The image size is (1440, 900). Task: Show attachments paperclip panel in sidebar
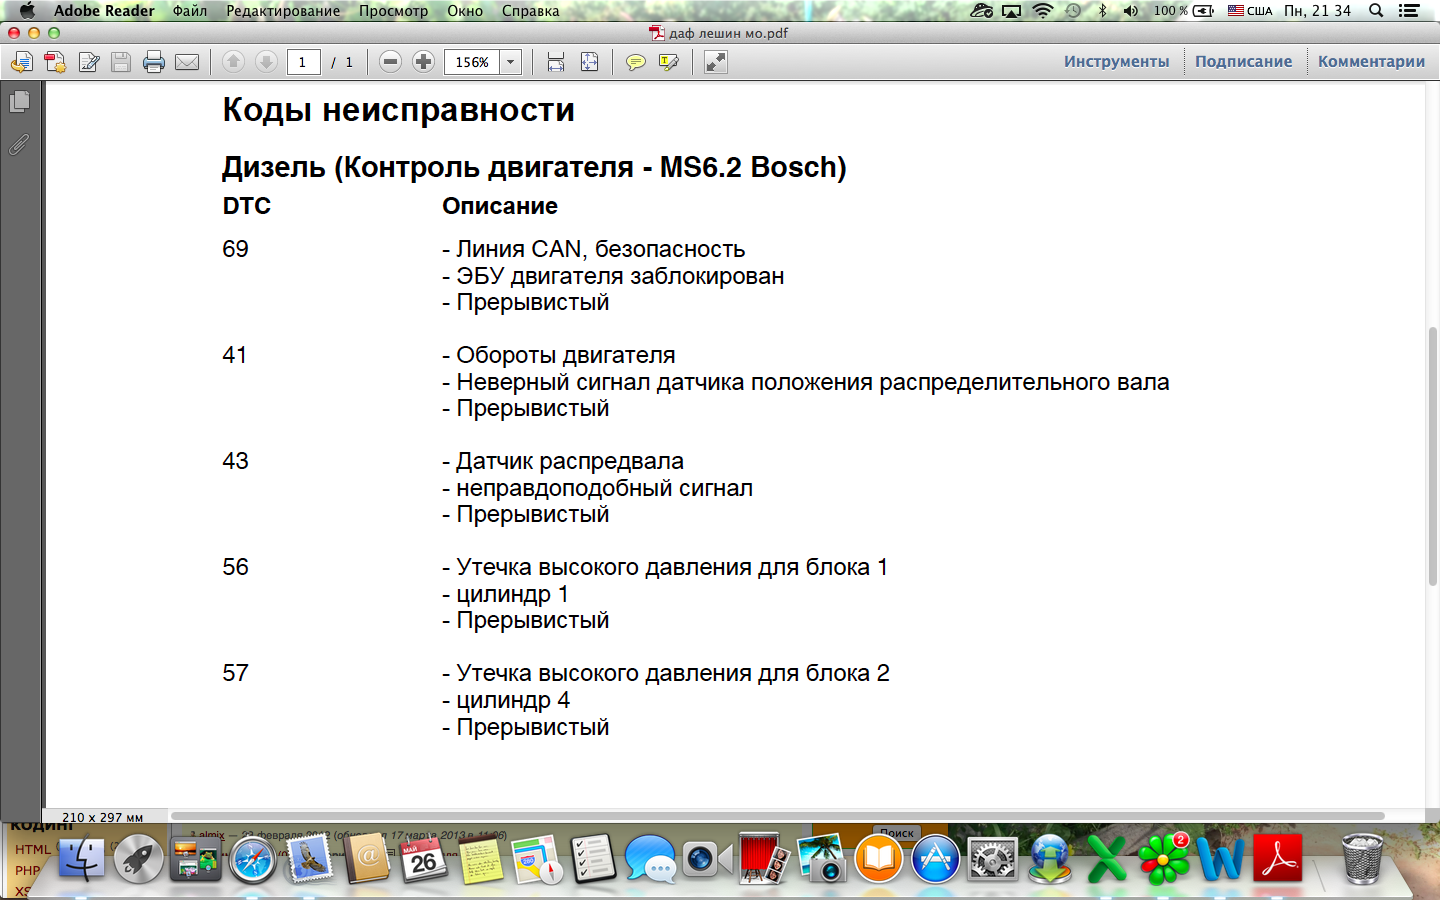(x=19, y=145)
